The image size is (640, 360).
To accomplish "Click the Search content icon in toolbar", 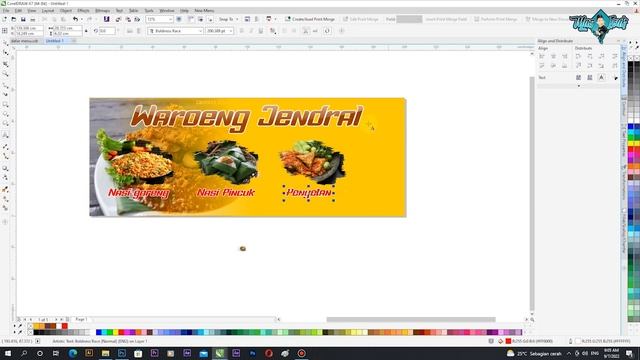I will coord(107,19).
